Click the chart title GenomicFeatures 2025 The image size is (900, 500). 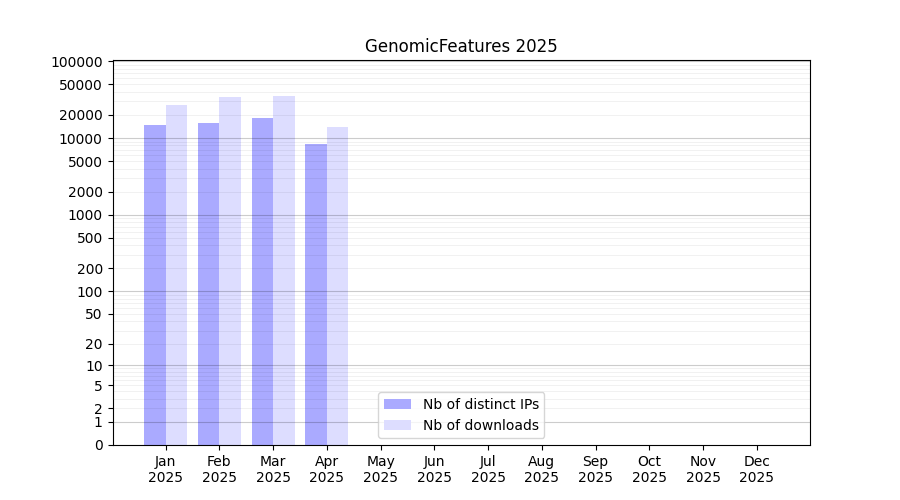pos(460,46)
